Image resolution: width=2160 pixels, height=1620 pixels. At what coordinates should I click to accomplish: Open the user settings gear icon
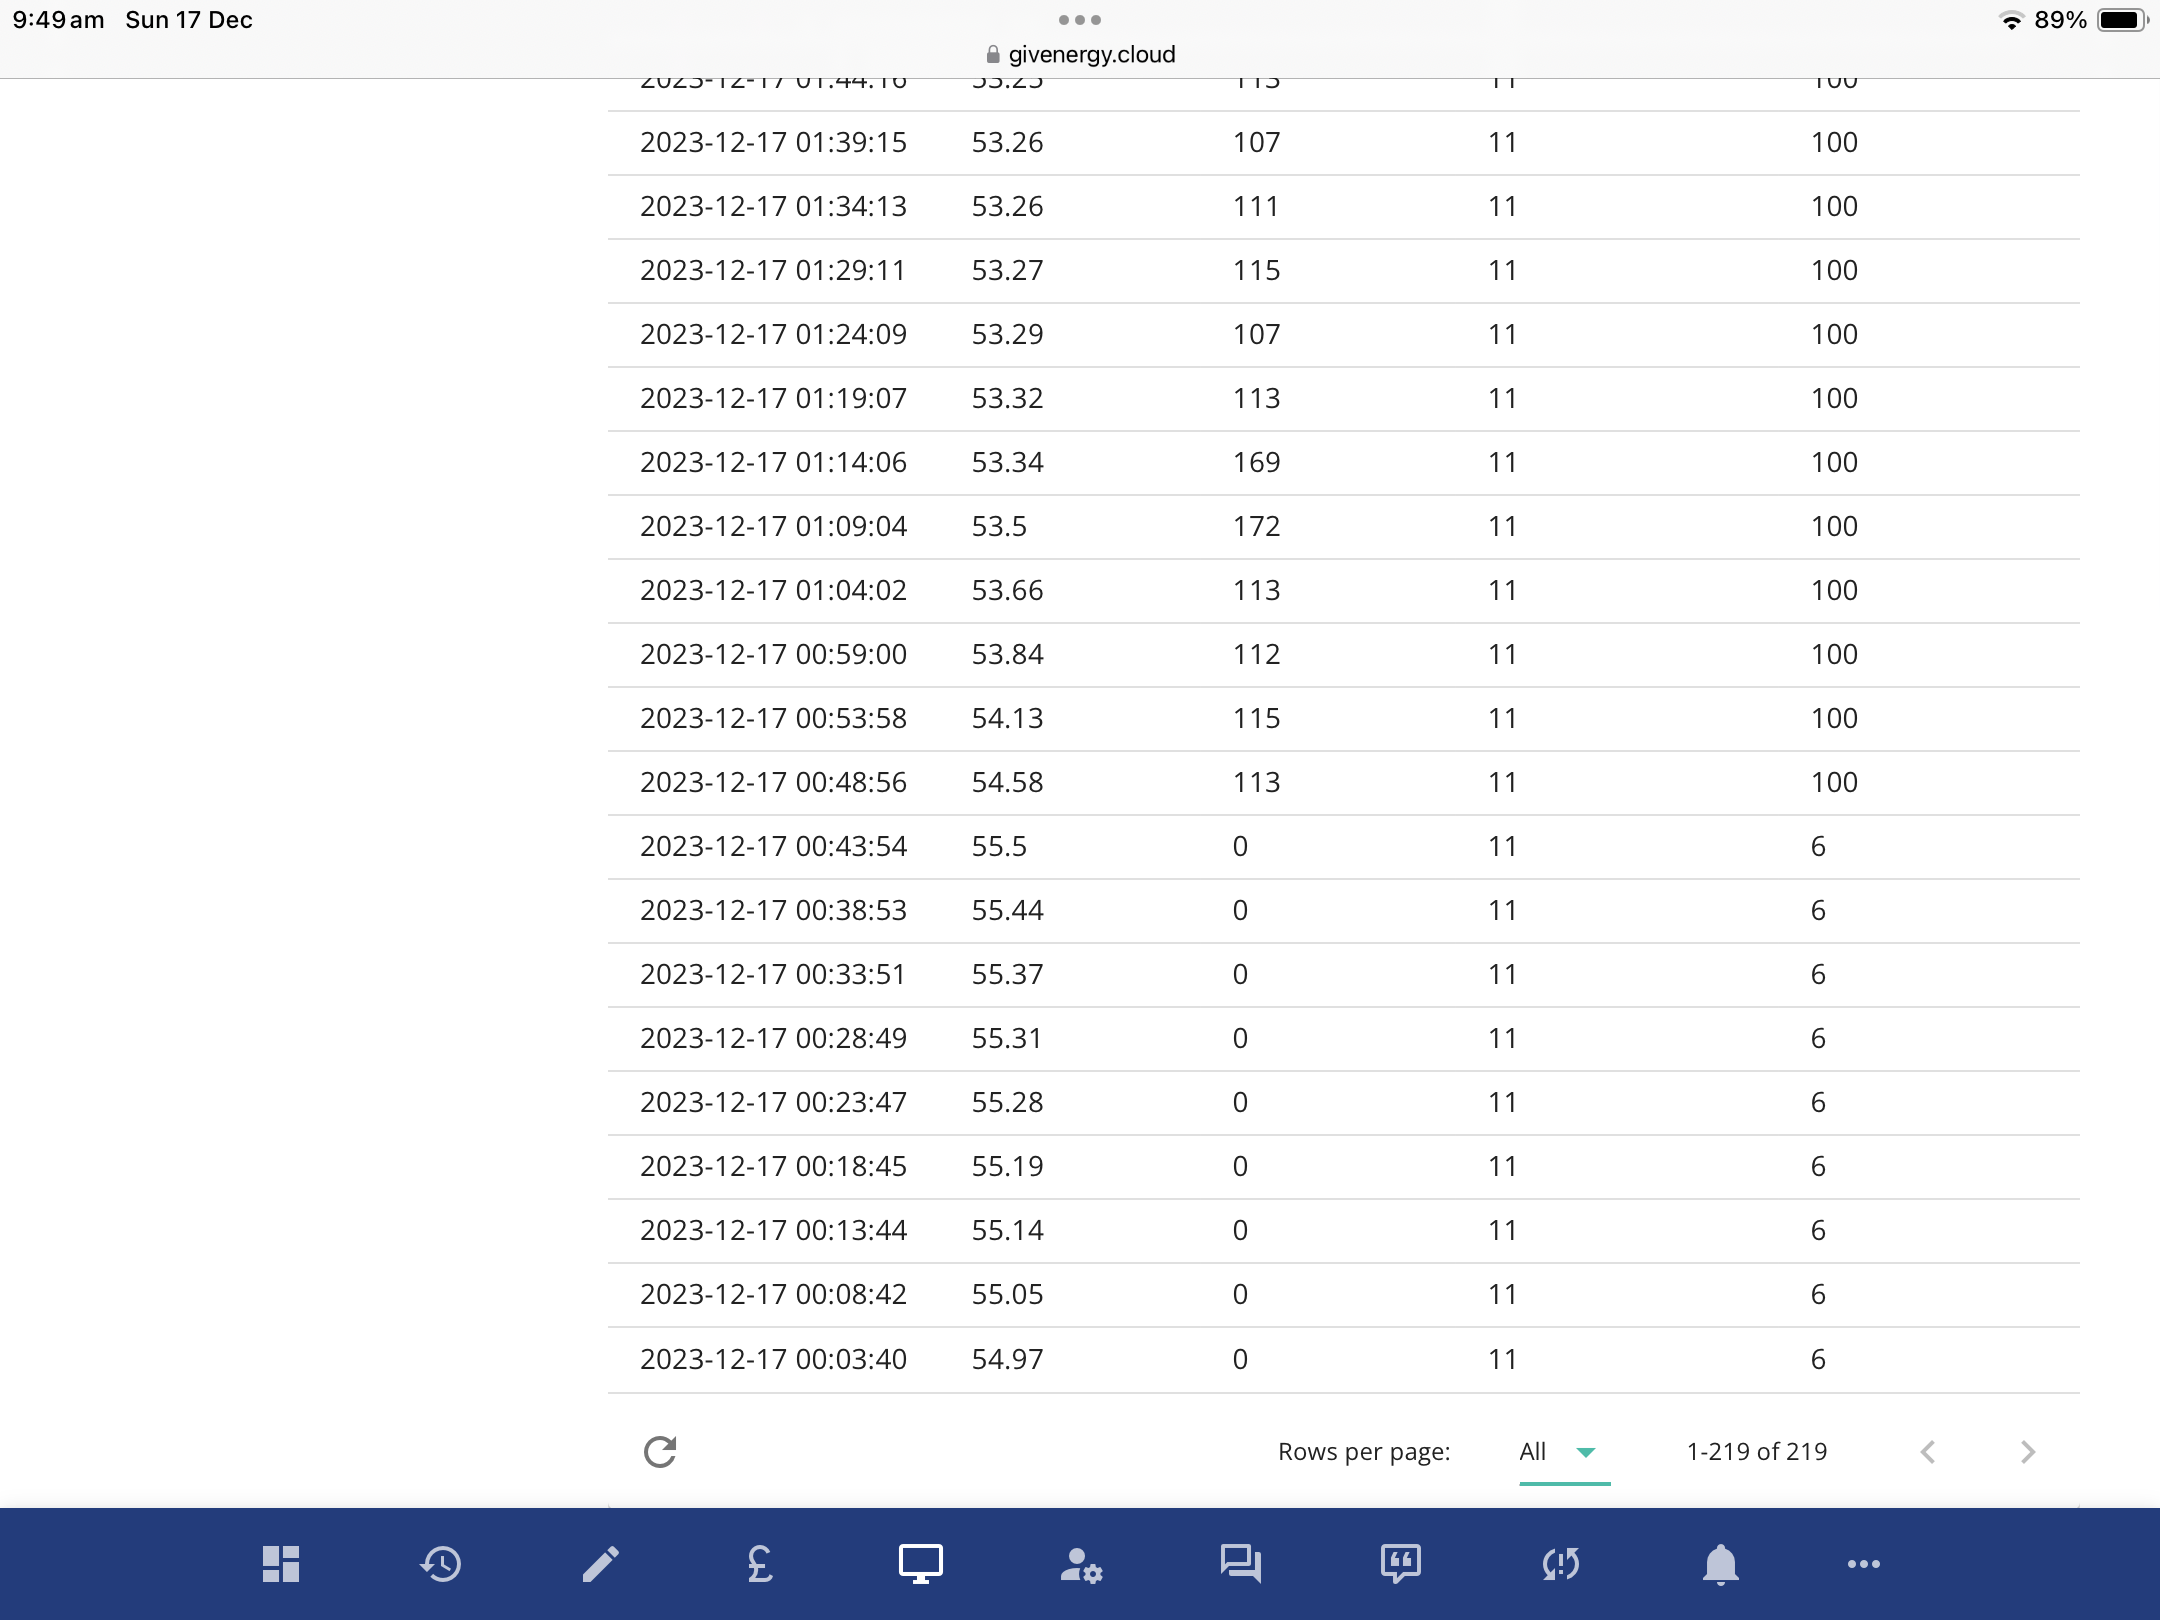coord(1081,1565)
